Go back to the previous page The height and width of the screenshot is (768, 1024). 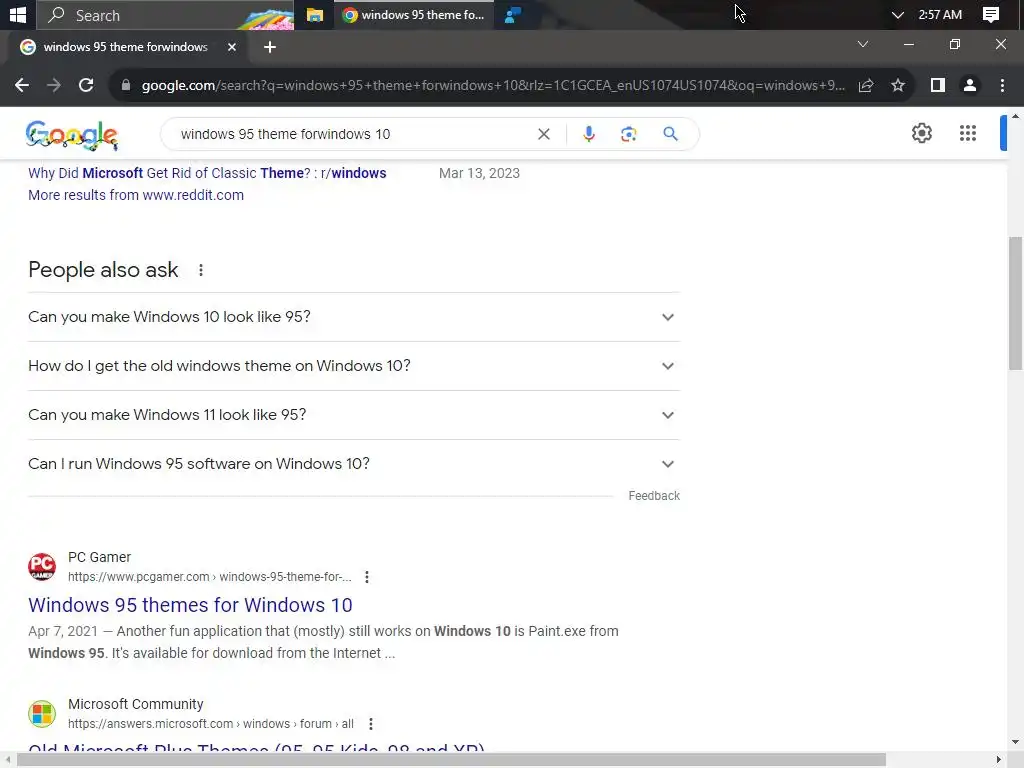coord(22,86)
